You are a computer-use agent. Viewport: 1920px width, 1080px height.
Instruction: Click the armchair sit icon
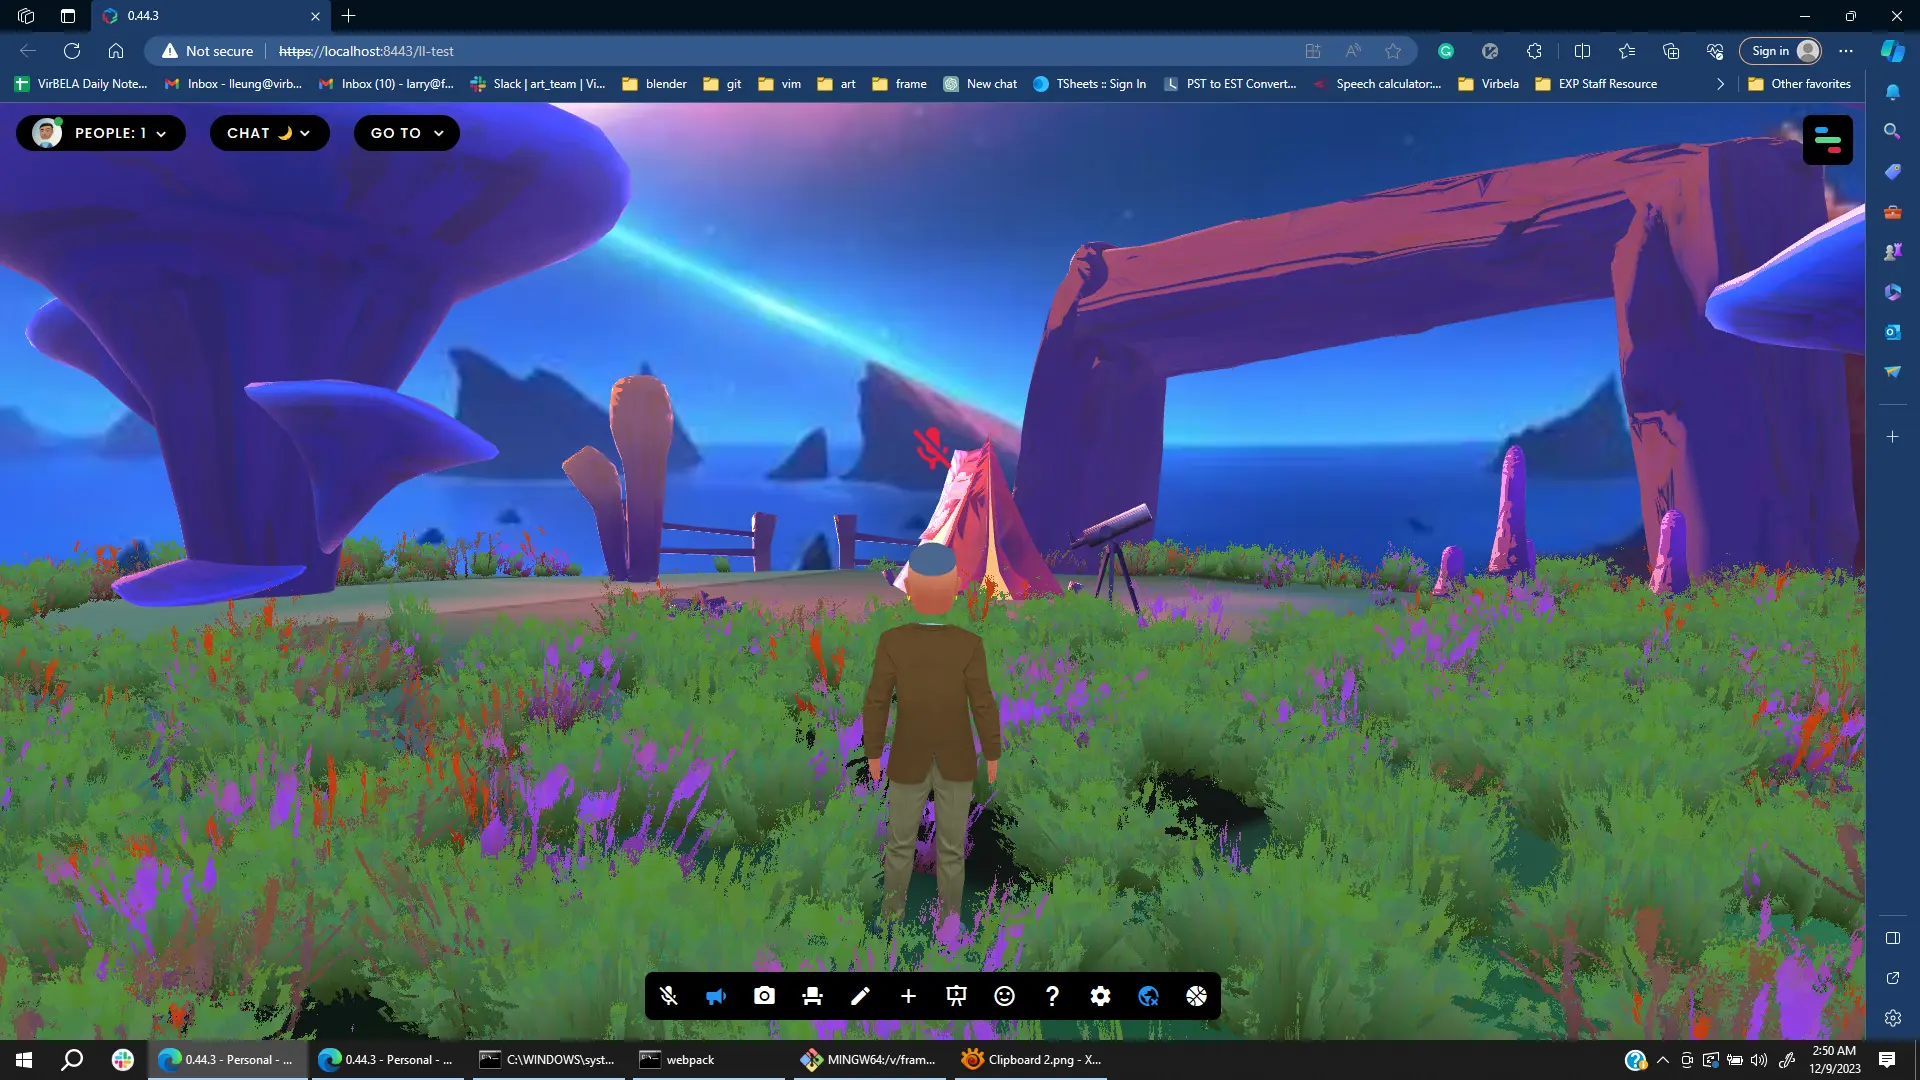click(x=812, y=996)
